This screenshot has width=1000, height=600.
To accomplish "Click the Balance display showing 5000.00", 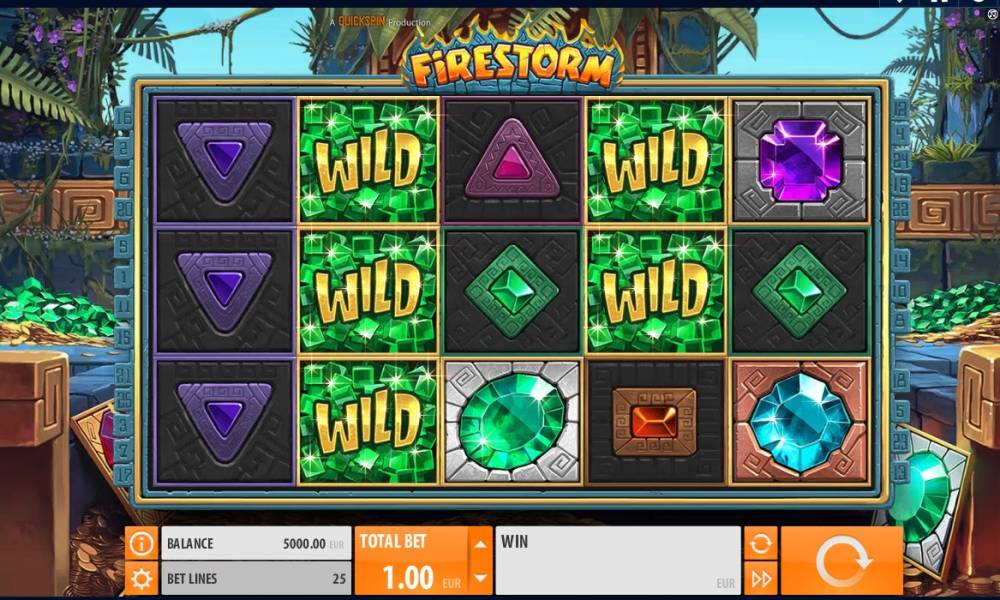I will 256,543.
